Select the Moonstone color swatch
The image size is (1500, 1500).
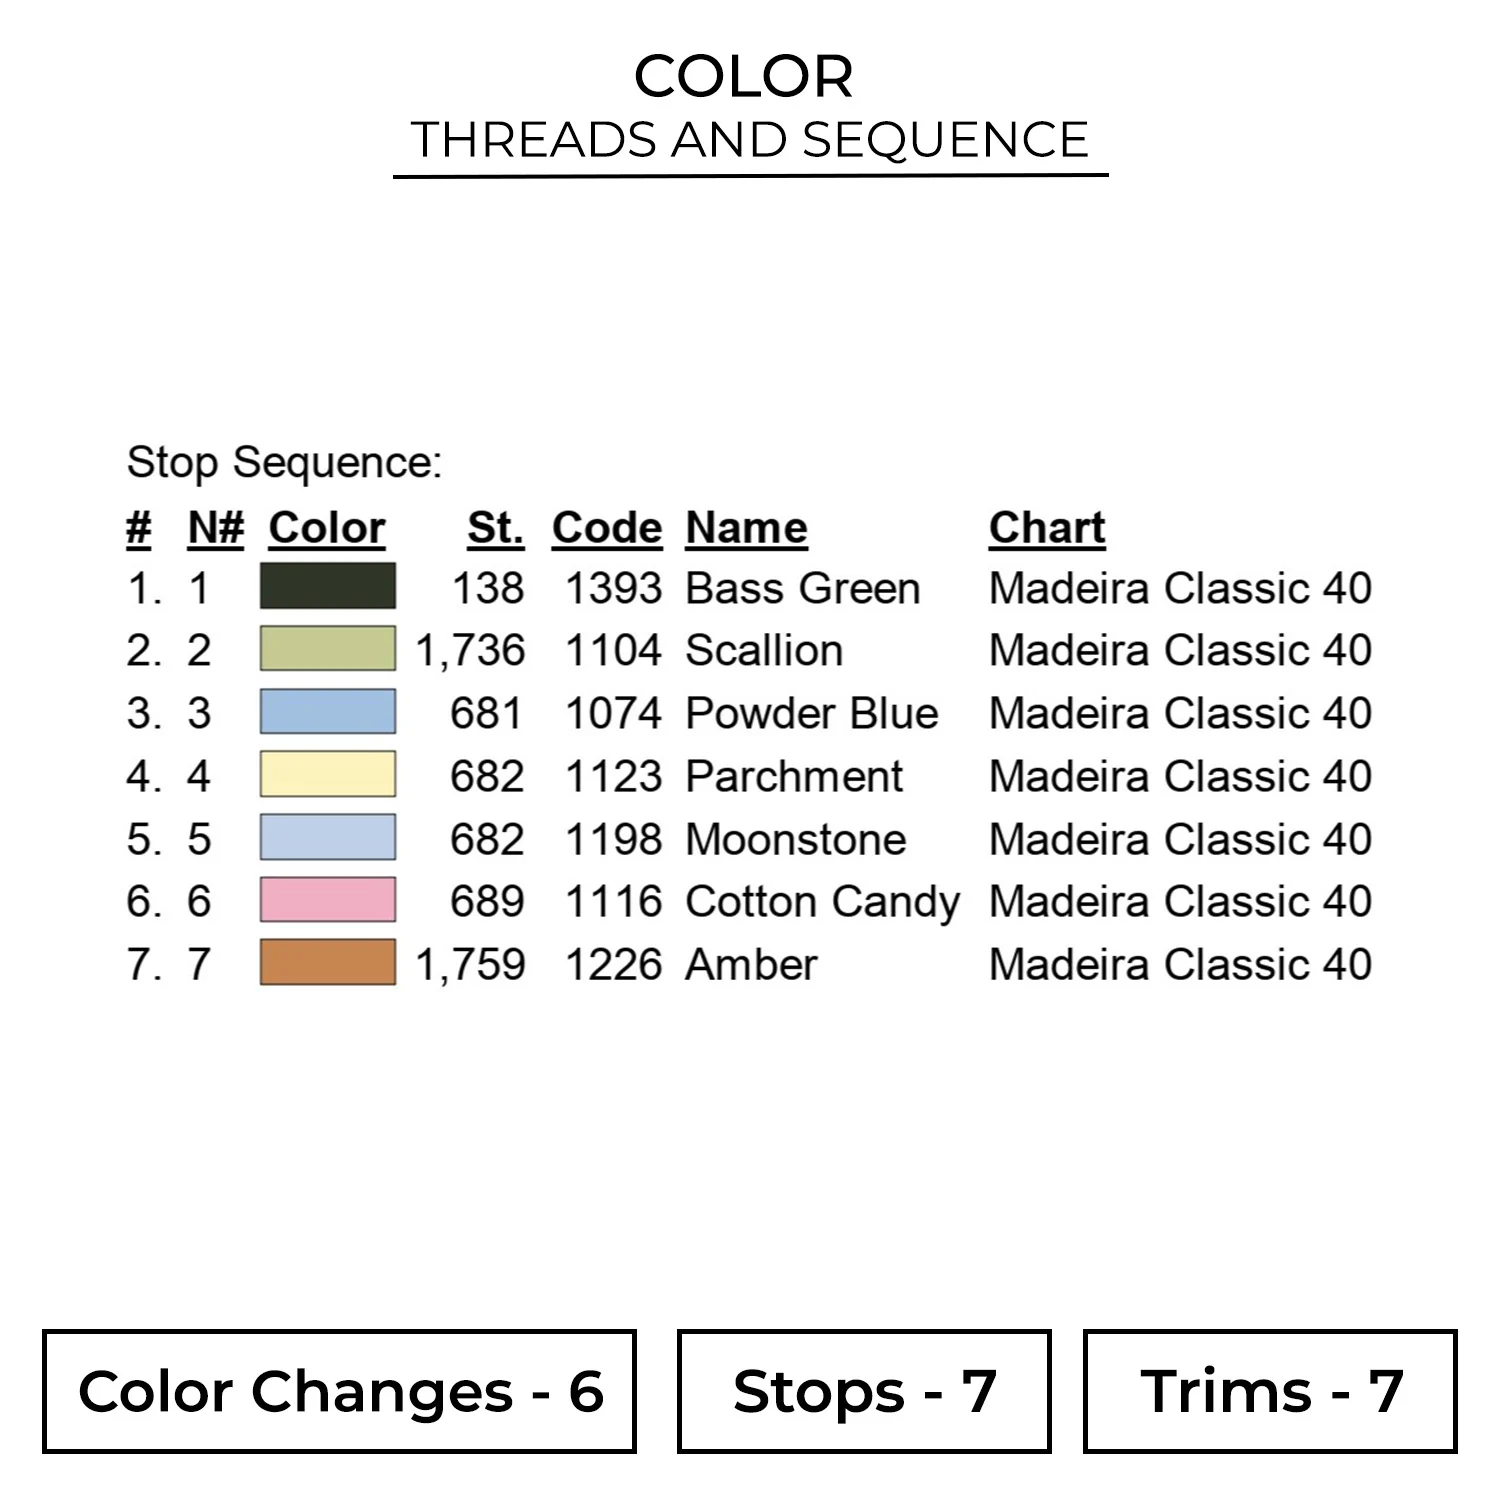coord(328,837)
